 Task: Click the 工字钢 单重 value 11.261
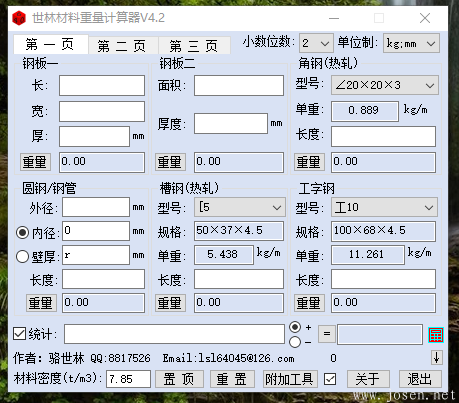click(368, 255)
